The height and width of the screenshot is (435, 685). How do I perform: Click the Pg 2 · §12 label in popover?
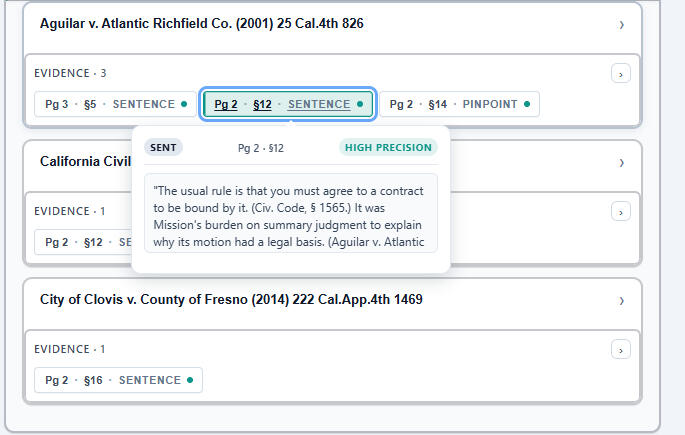point(261,148)
